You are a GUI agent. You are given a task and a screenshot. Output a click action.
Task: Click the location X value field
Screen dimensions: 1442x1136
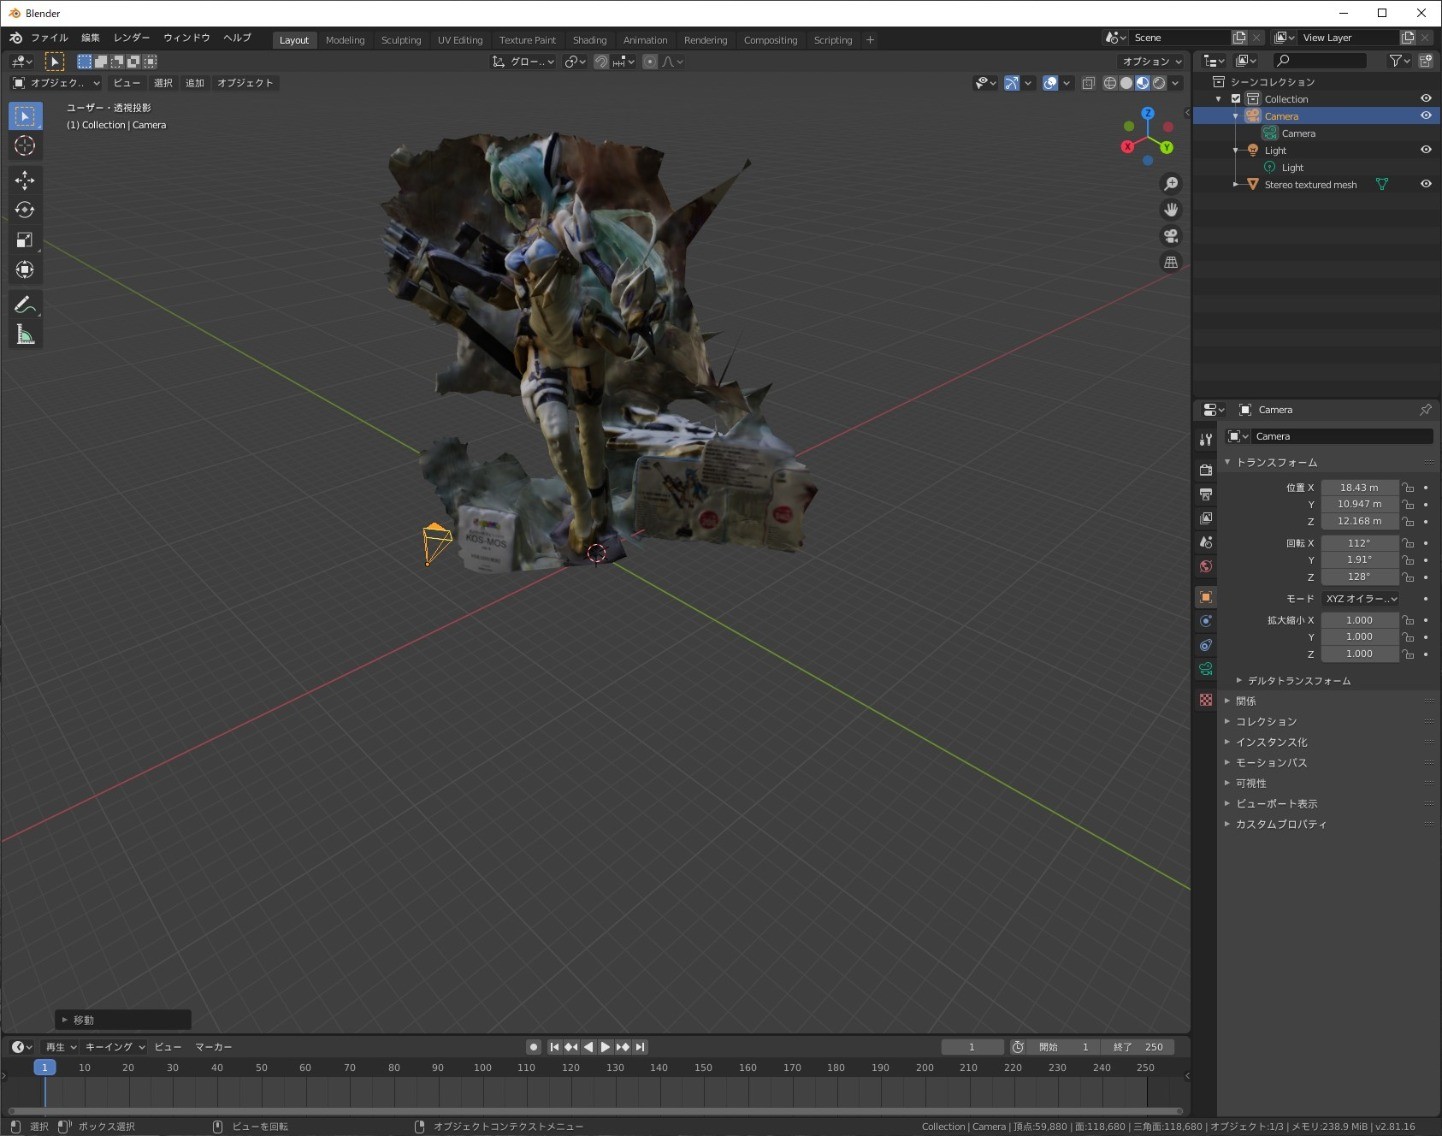1359,488
